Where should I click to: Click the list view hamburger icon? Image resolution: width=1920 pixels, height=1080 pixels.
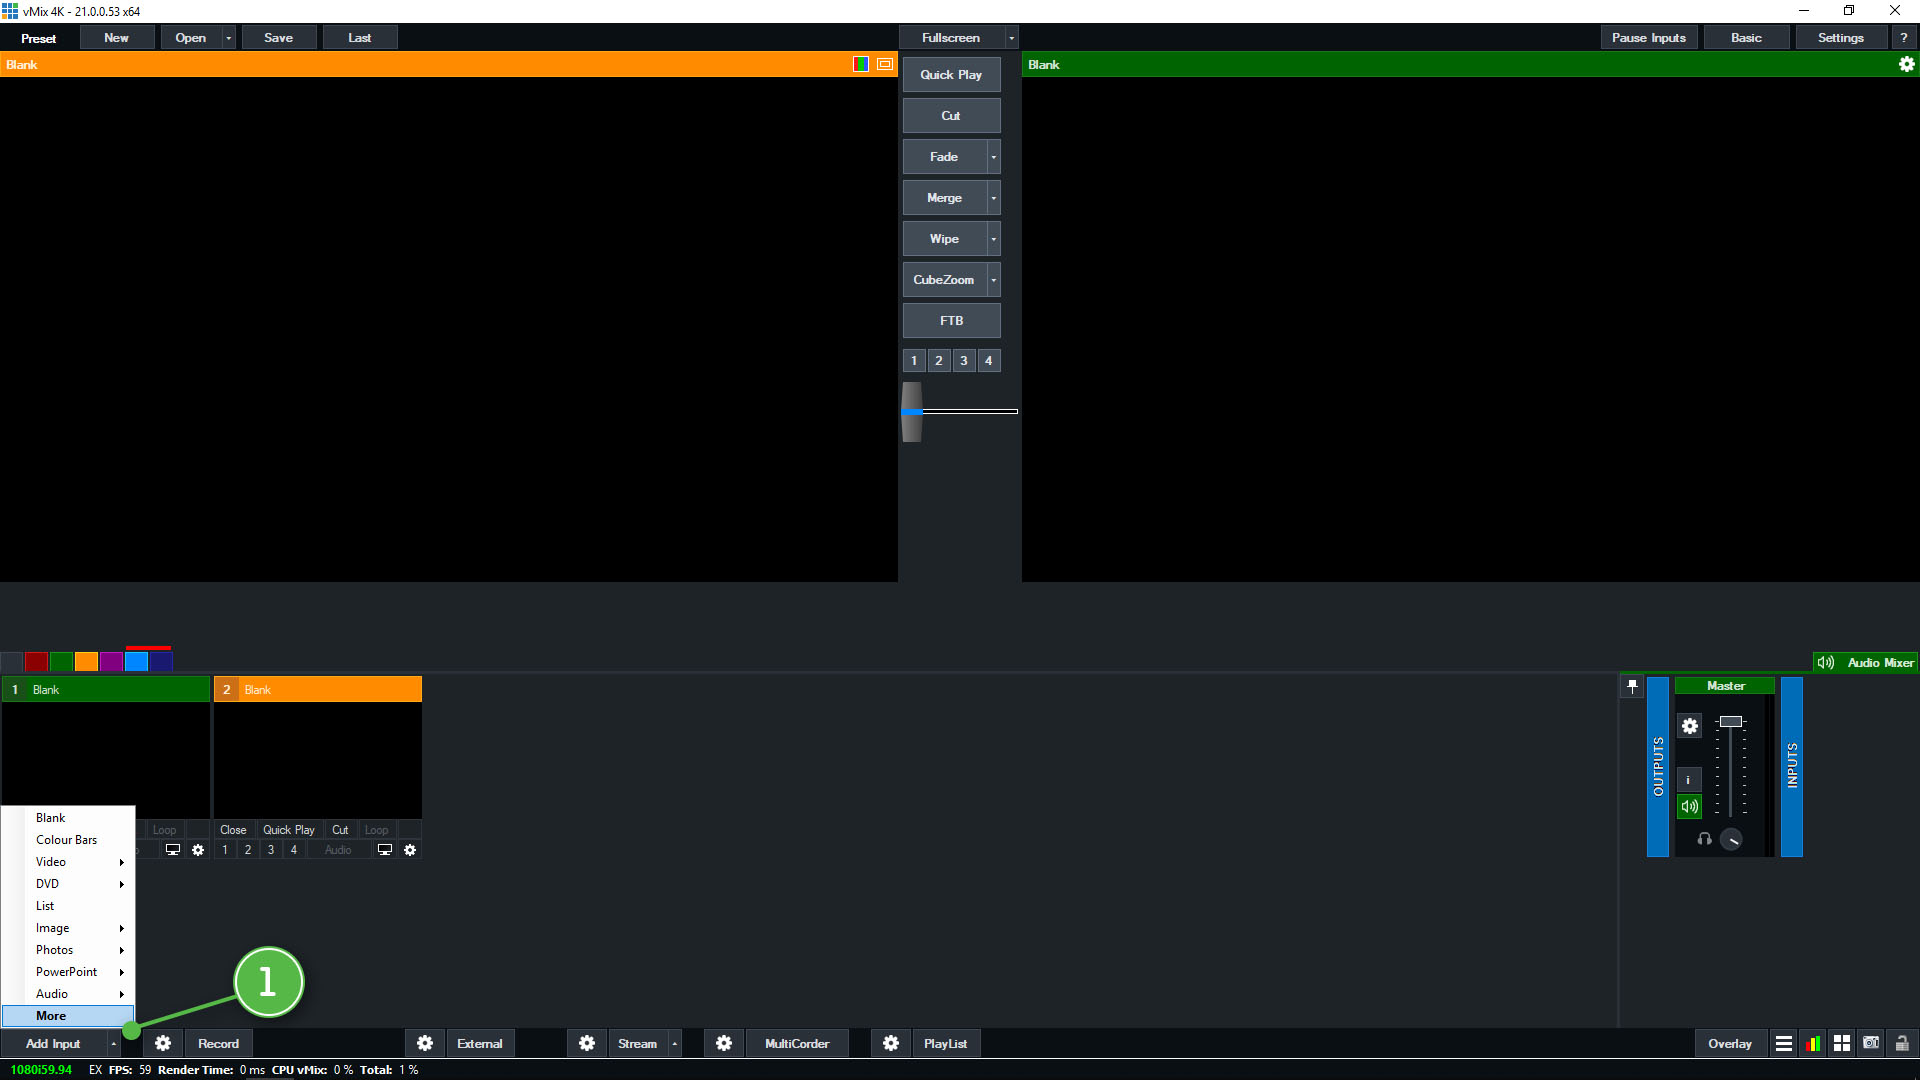coord(1784,1043)
